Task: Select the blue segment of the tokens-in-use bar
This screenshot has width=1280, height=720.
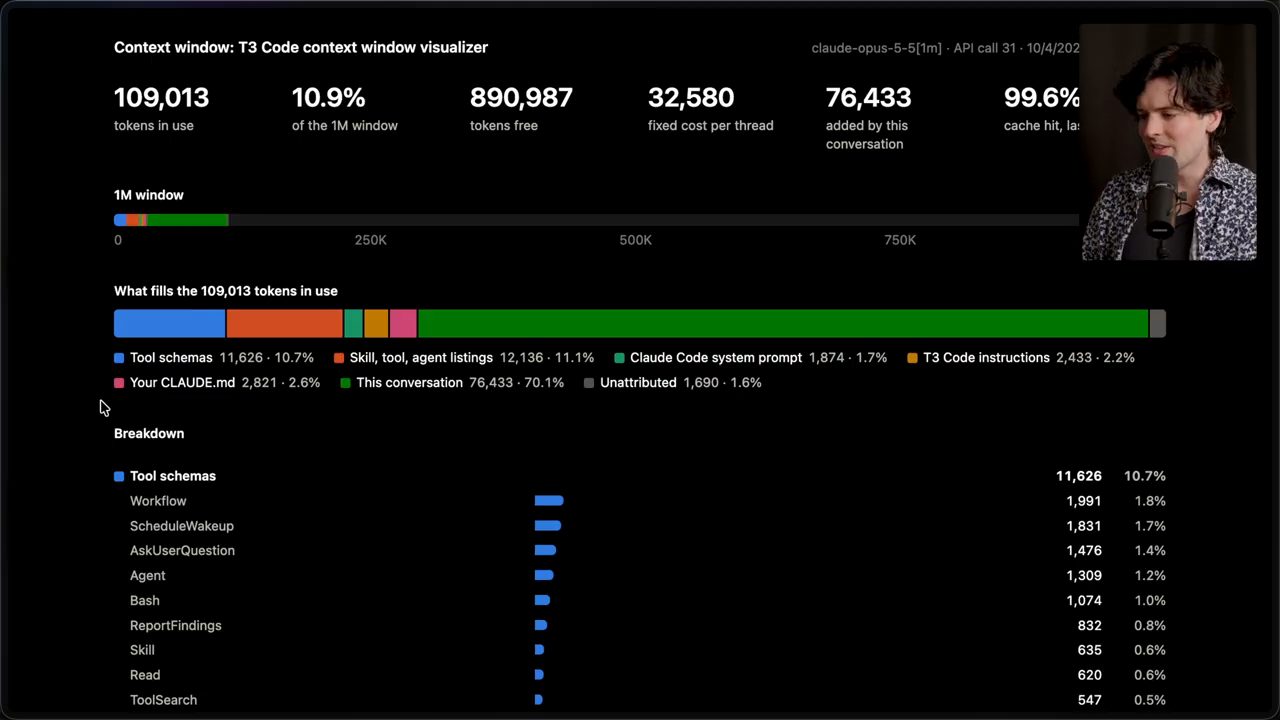Action: pos(170,324)
